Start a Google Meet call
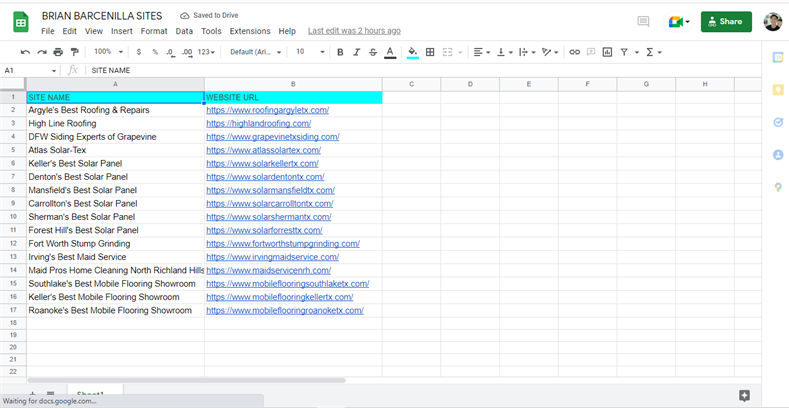The image size is (789, 408). [x=678, y=22]
